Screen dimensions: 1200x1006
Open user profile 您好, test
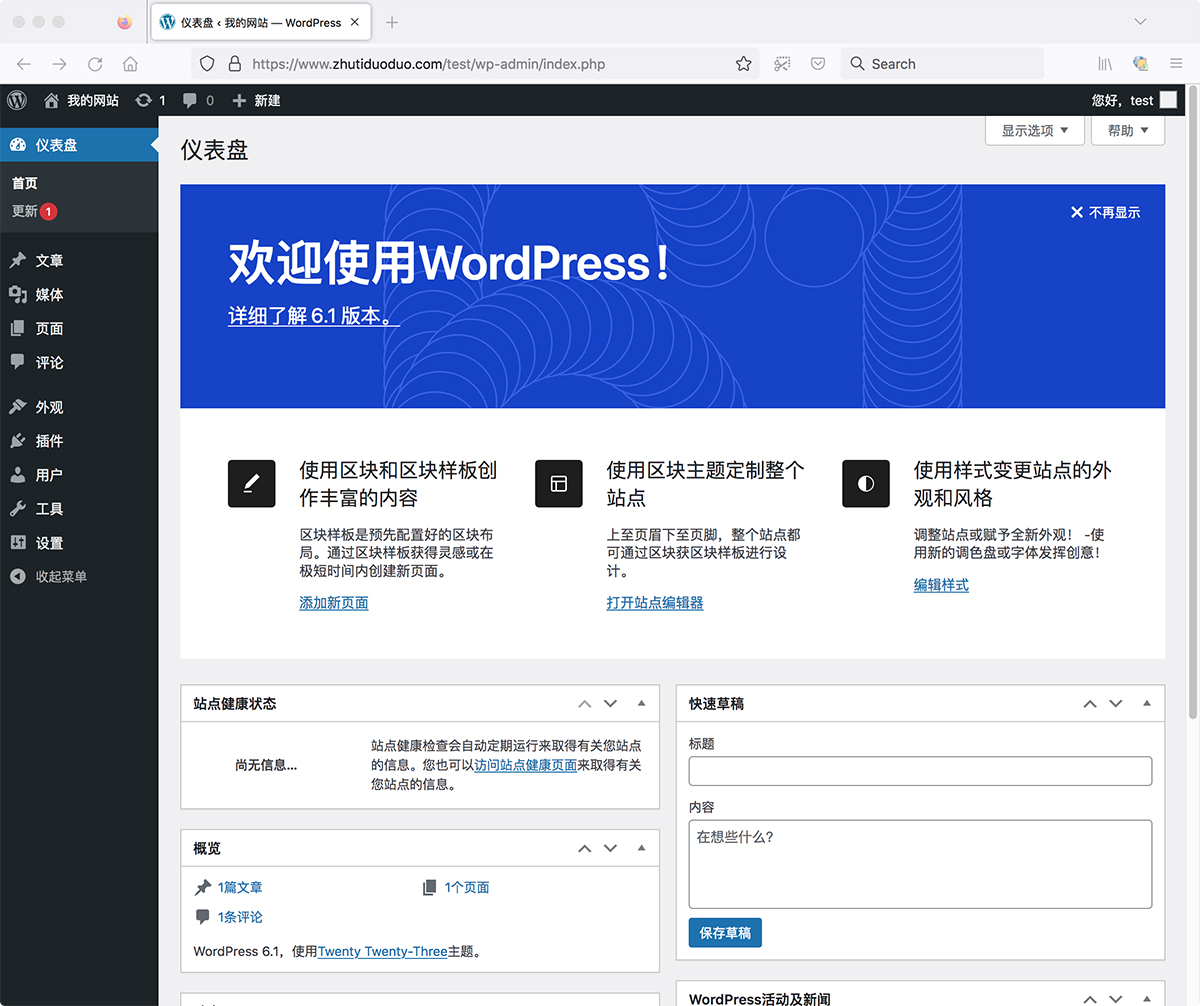tap(1135, 100)
